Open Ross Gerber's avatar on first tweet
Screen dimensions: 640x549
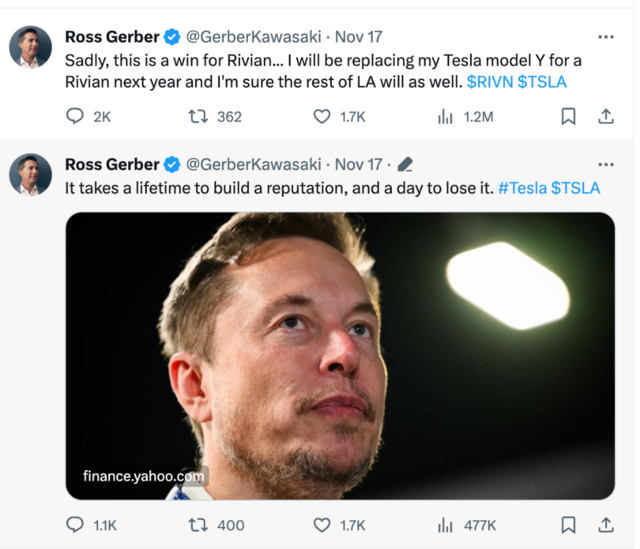[x=30, y=47]
